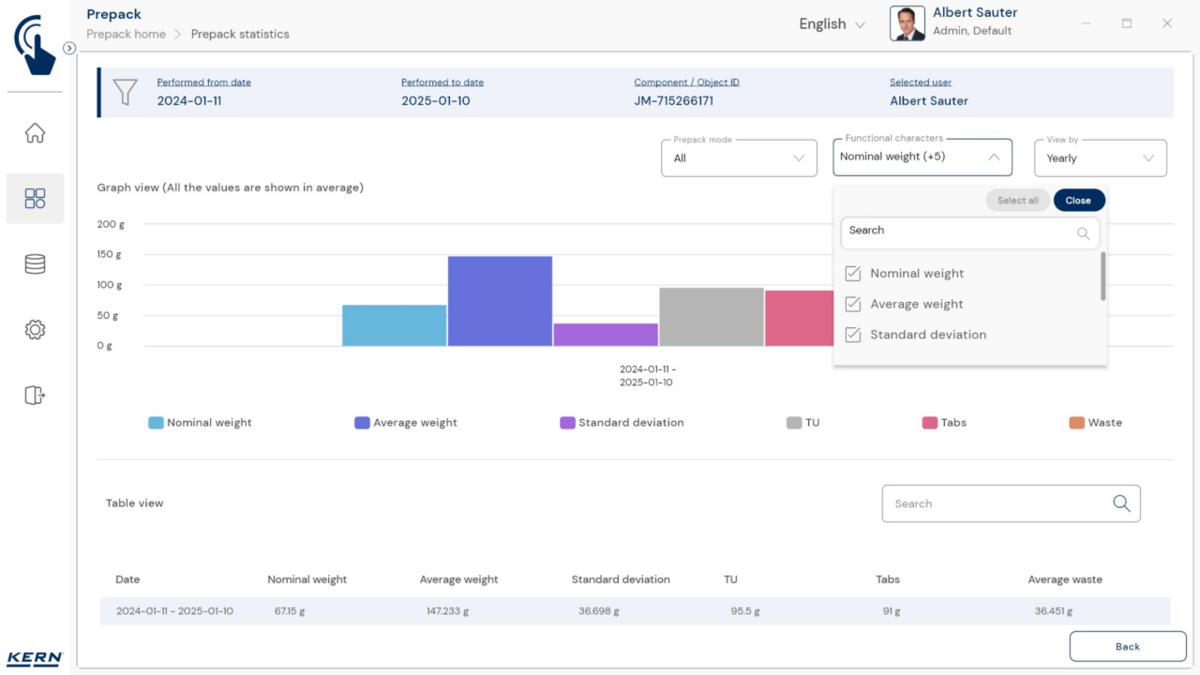
Task: Open the Home icon in sidebar
Action: pyautogui.click(x=35, y=133)
